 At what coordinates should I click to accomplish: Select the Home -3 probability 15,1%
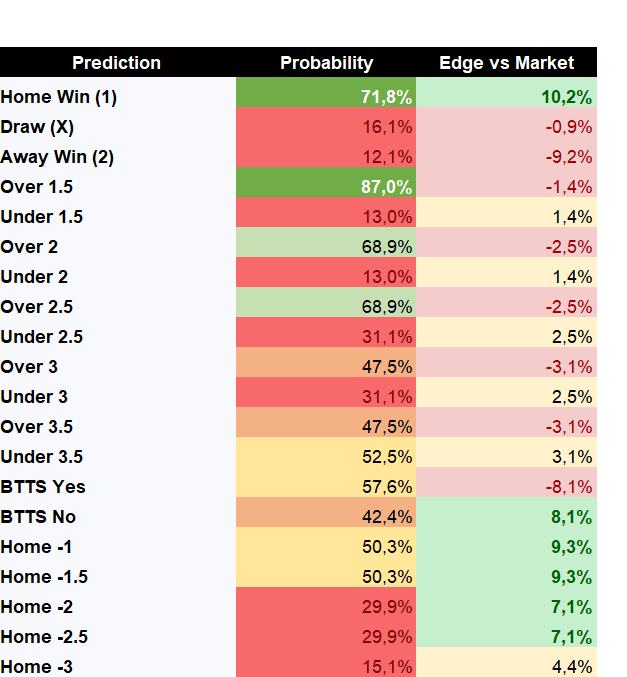tap(326, 662)
